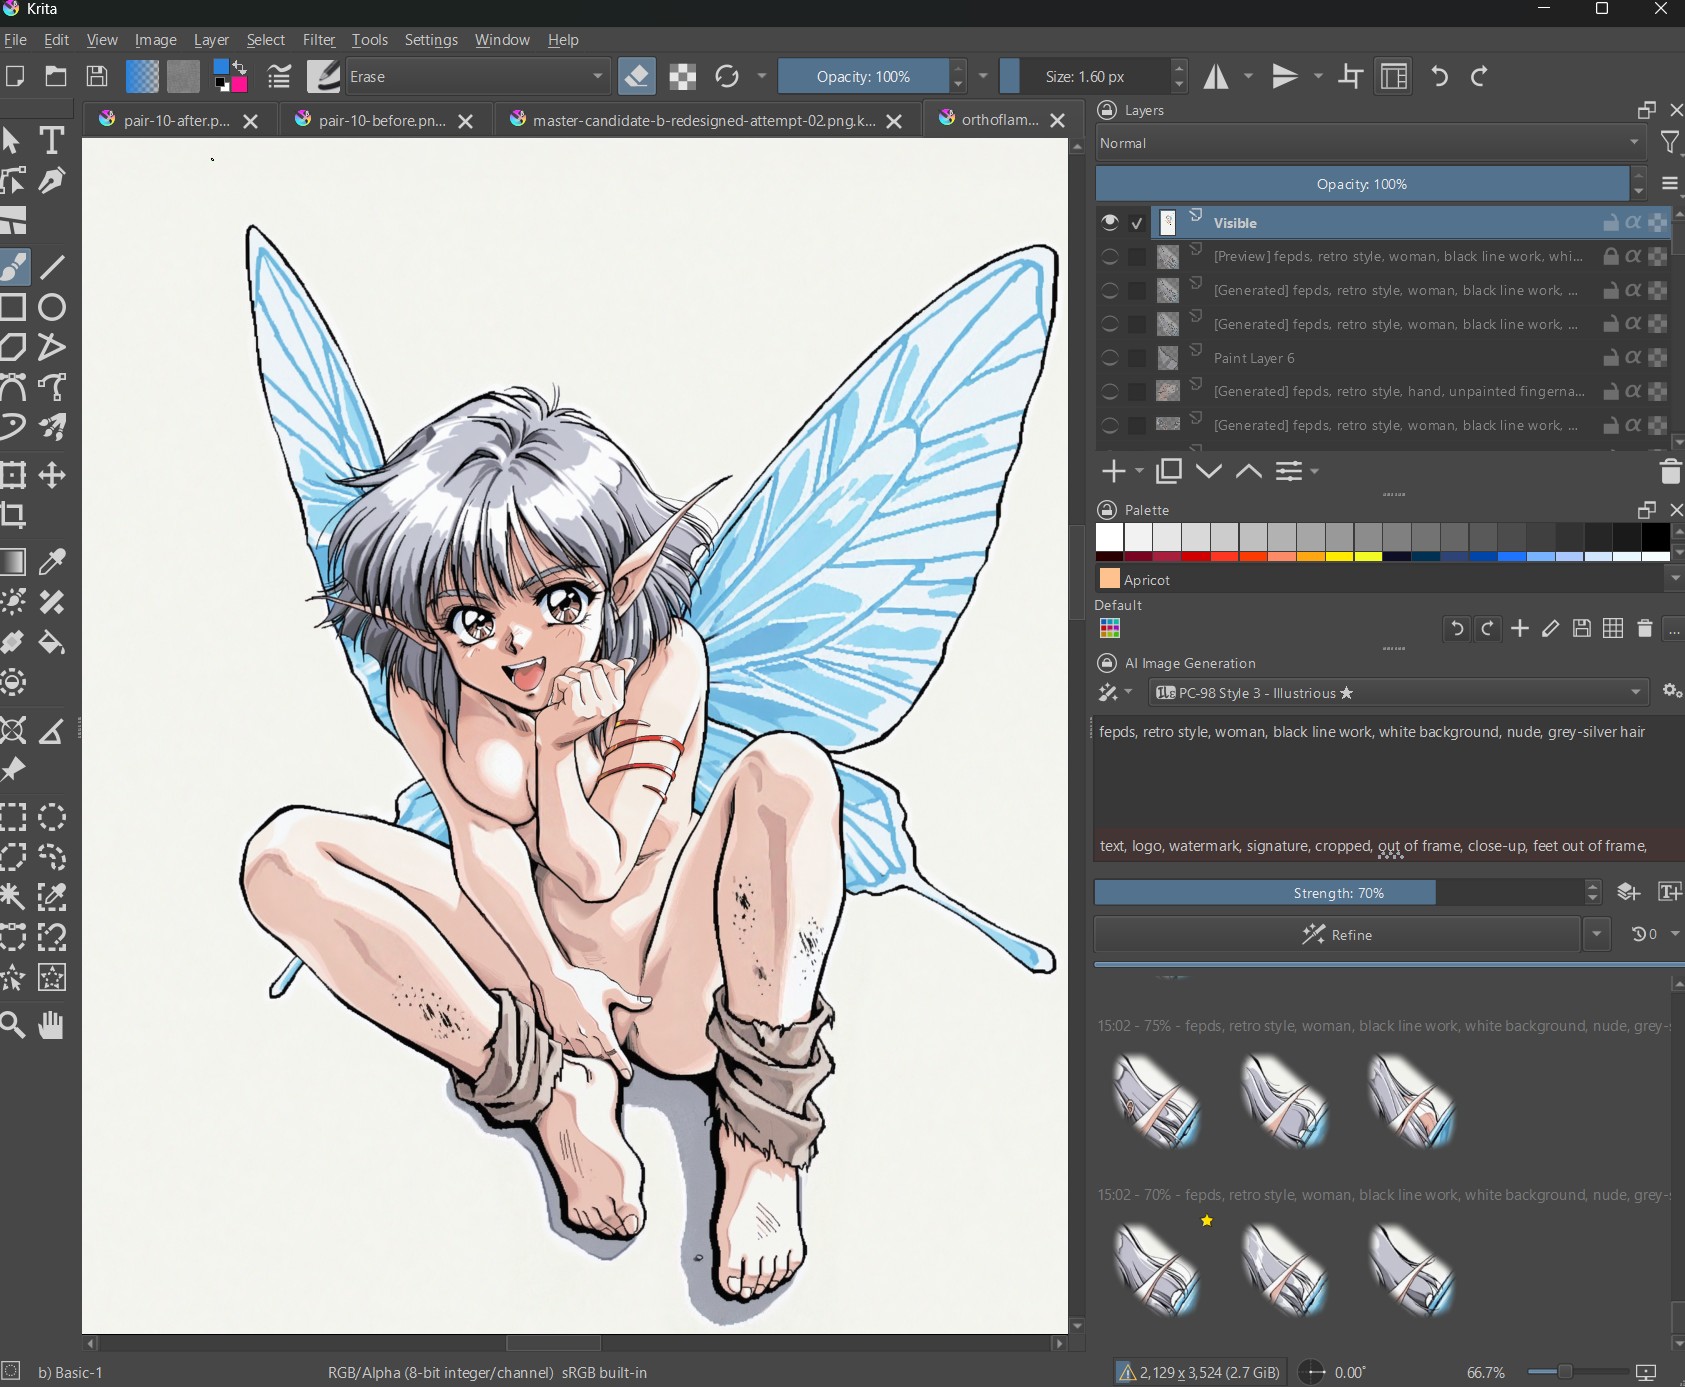
Task: Reload the original brush preset
Action: (x=727, y=77)
